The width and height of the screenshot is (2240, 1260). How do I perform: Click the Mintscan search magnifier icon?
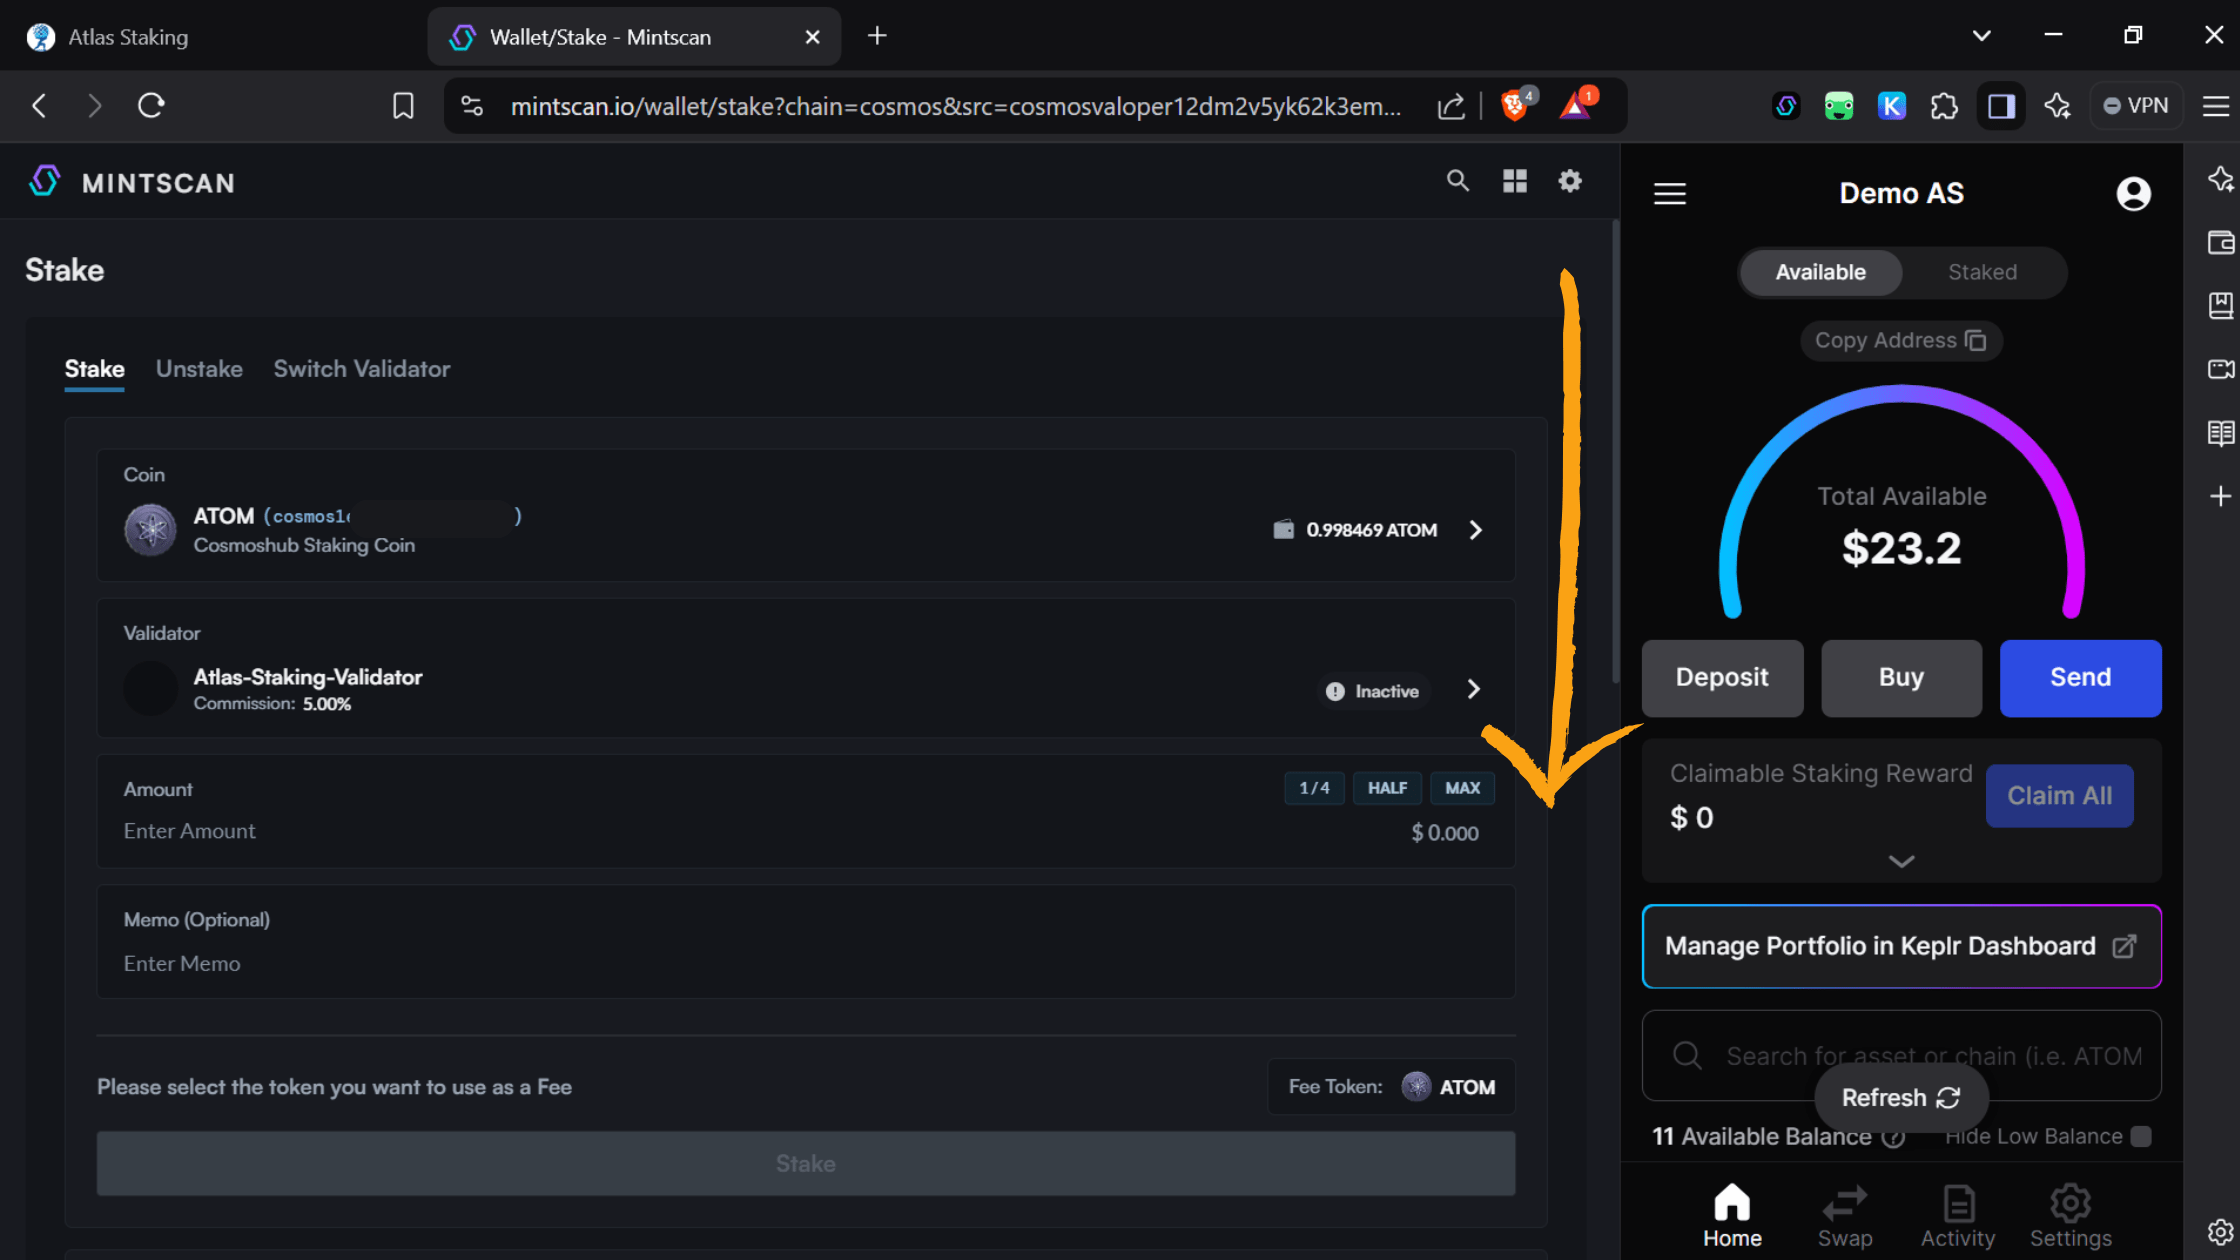1458,181
